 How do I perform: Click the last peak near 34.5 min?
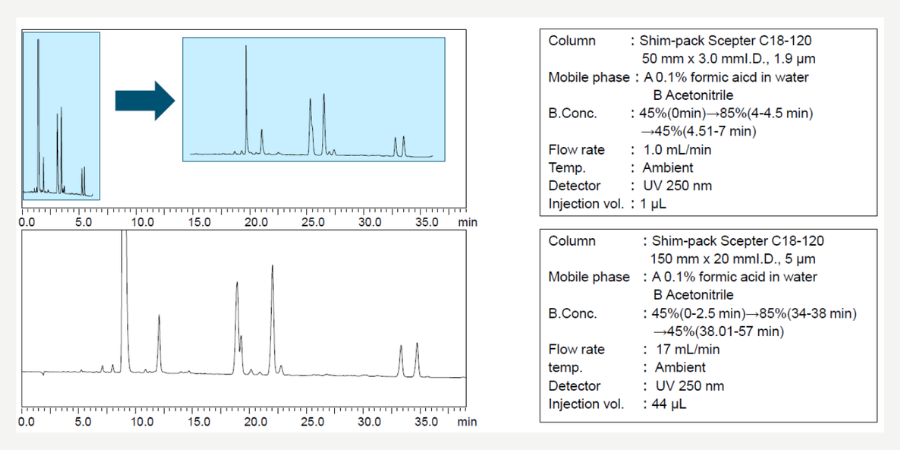(x=417, y=359)
